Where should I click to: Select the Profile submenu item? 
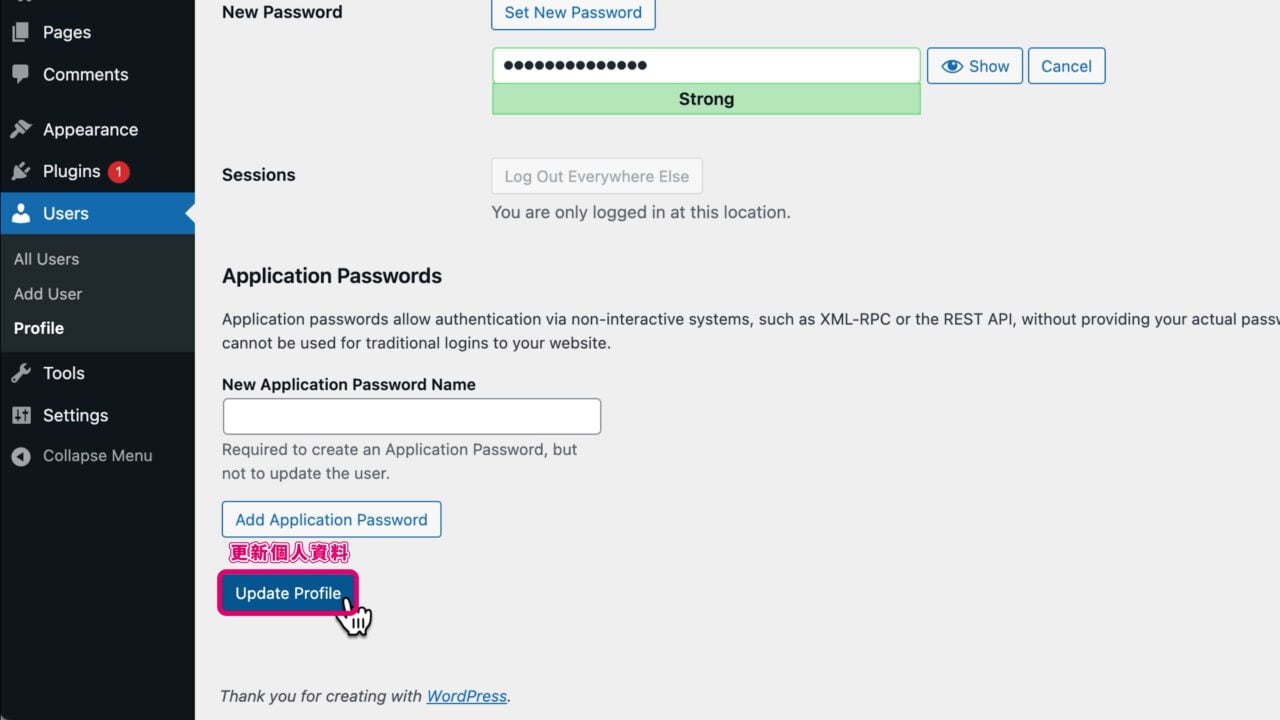(x=39, y=328)
